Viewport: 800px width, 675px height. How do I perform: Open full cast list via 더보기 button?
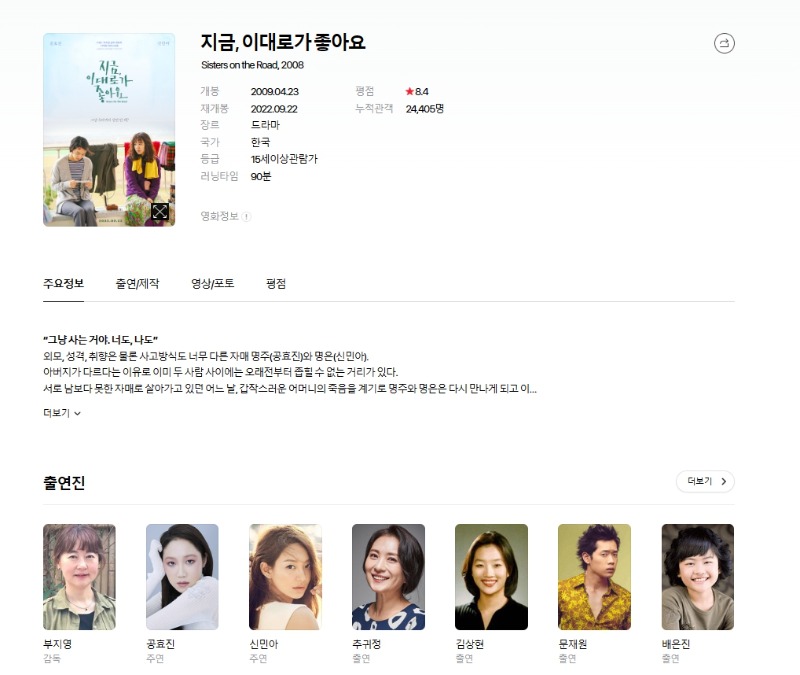point(705,481)
